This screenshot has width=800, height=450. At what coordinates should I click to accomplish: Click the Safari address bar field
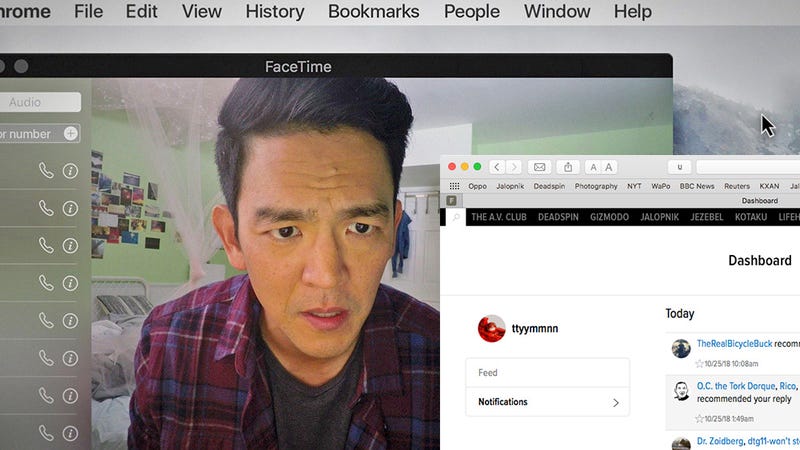(x=748, y=167)
